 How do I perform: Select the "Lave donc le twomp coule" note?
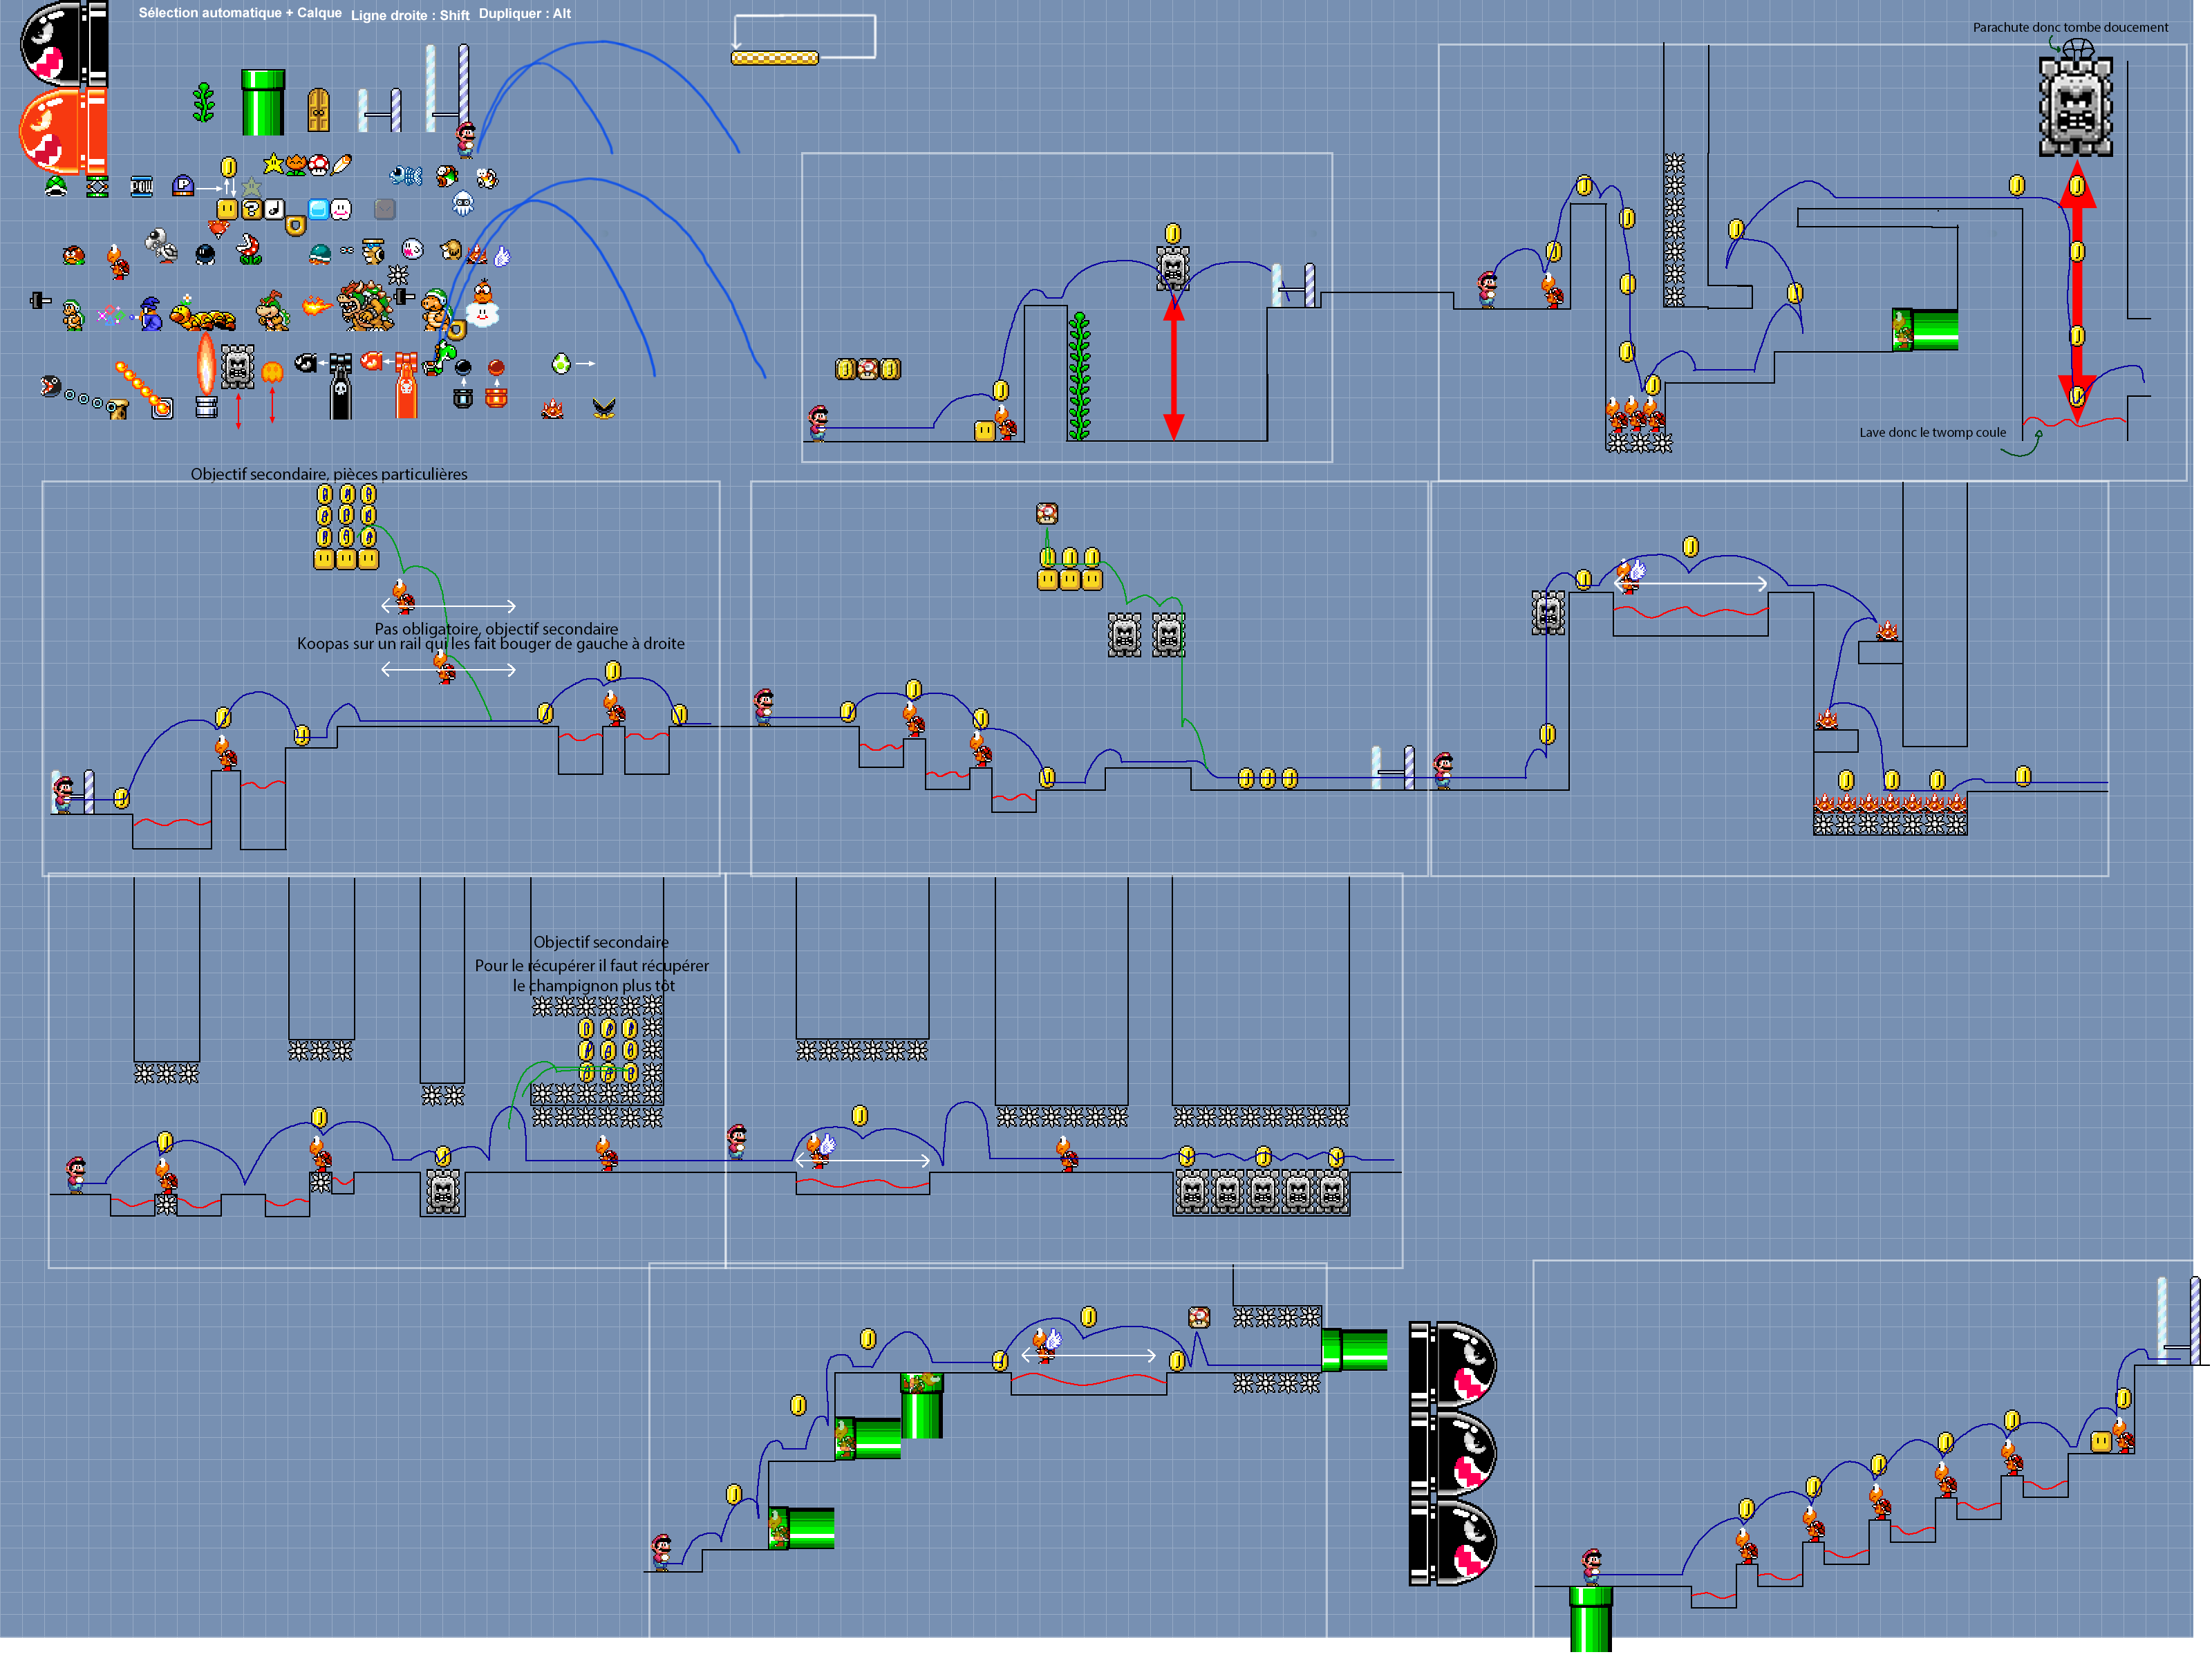(1933, 432)
